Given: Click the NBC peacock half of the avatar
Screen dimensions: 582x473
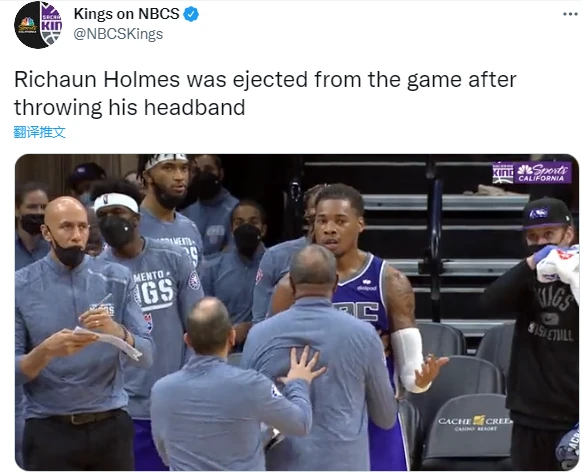Looking at the screenshot, I should 27,25.
